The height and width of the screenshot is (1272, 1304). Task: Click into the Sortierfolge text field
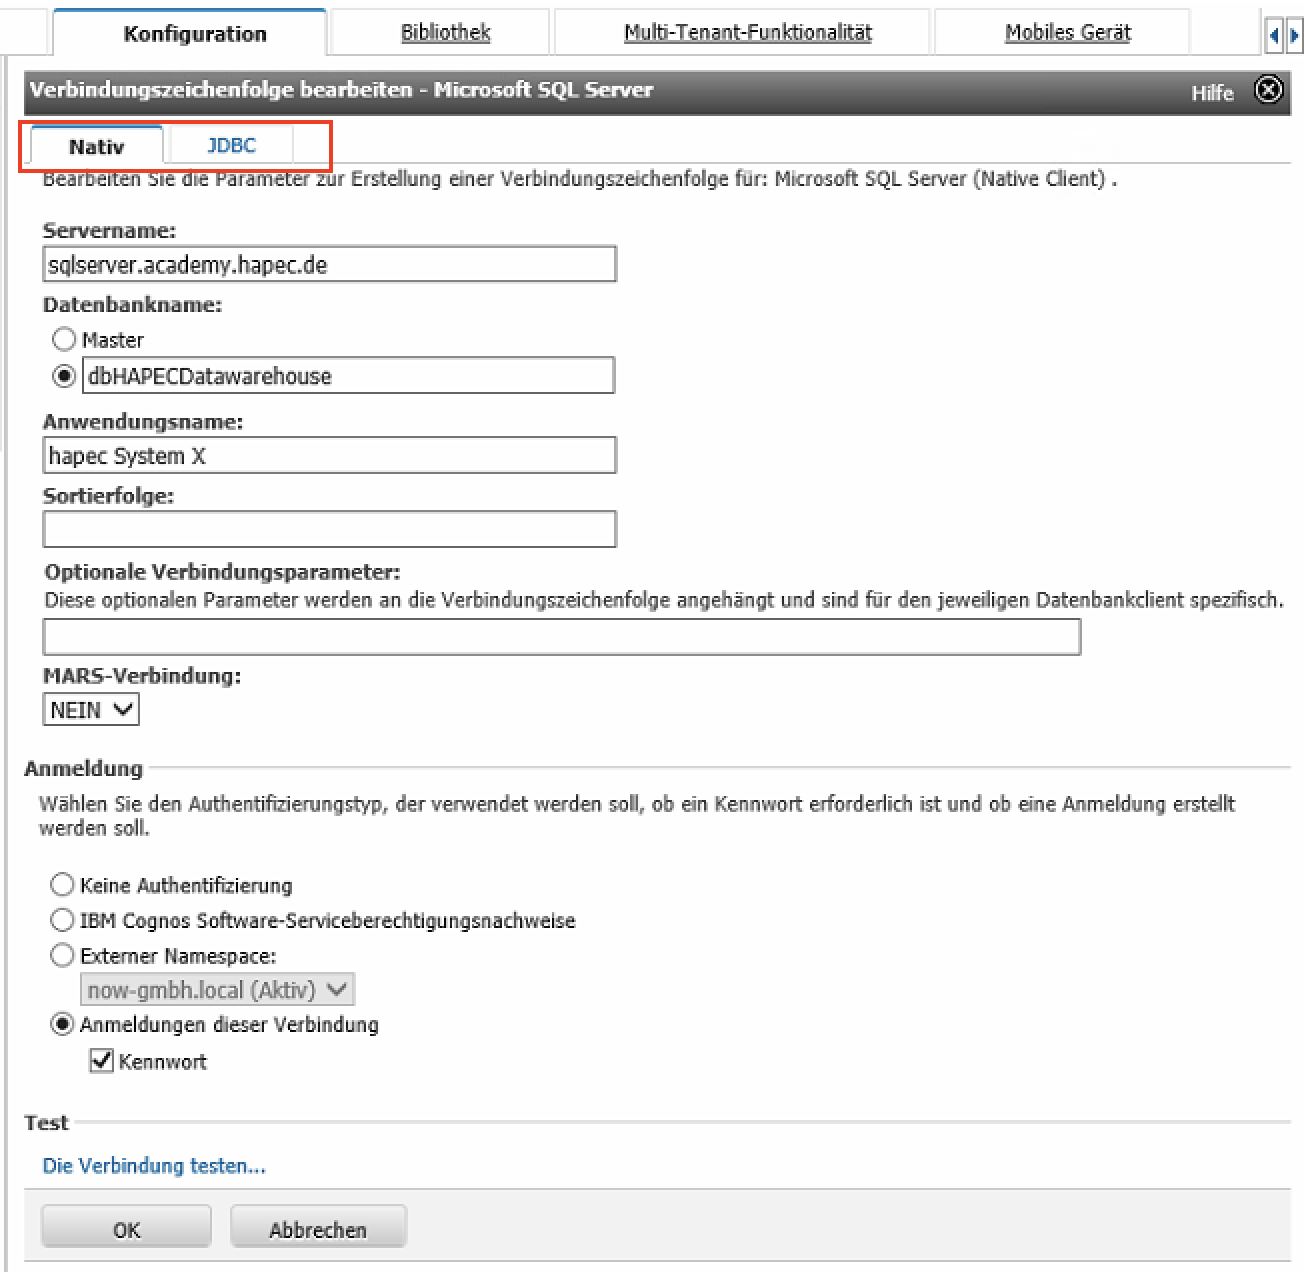pyautogui.click(x=329, y=529)
